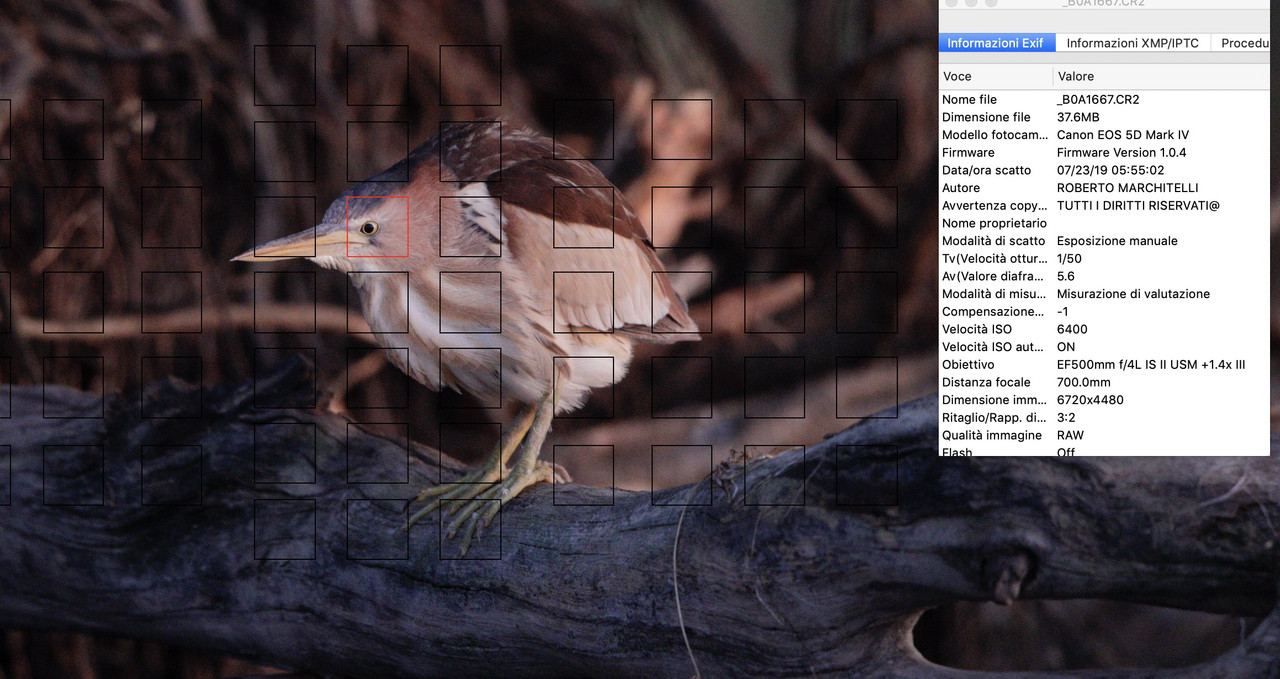
Task: Select the red active AF point on the bird's eye
Action: [x=377, y=227]
